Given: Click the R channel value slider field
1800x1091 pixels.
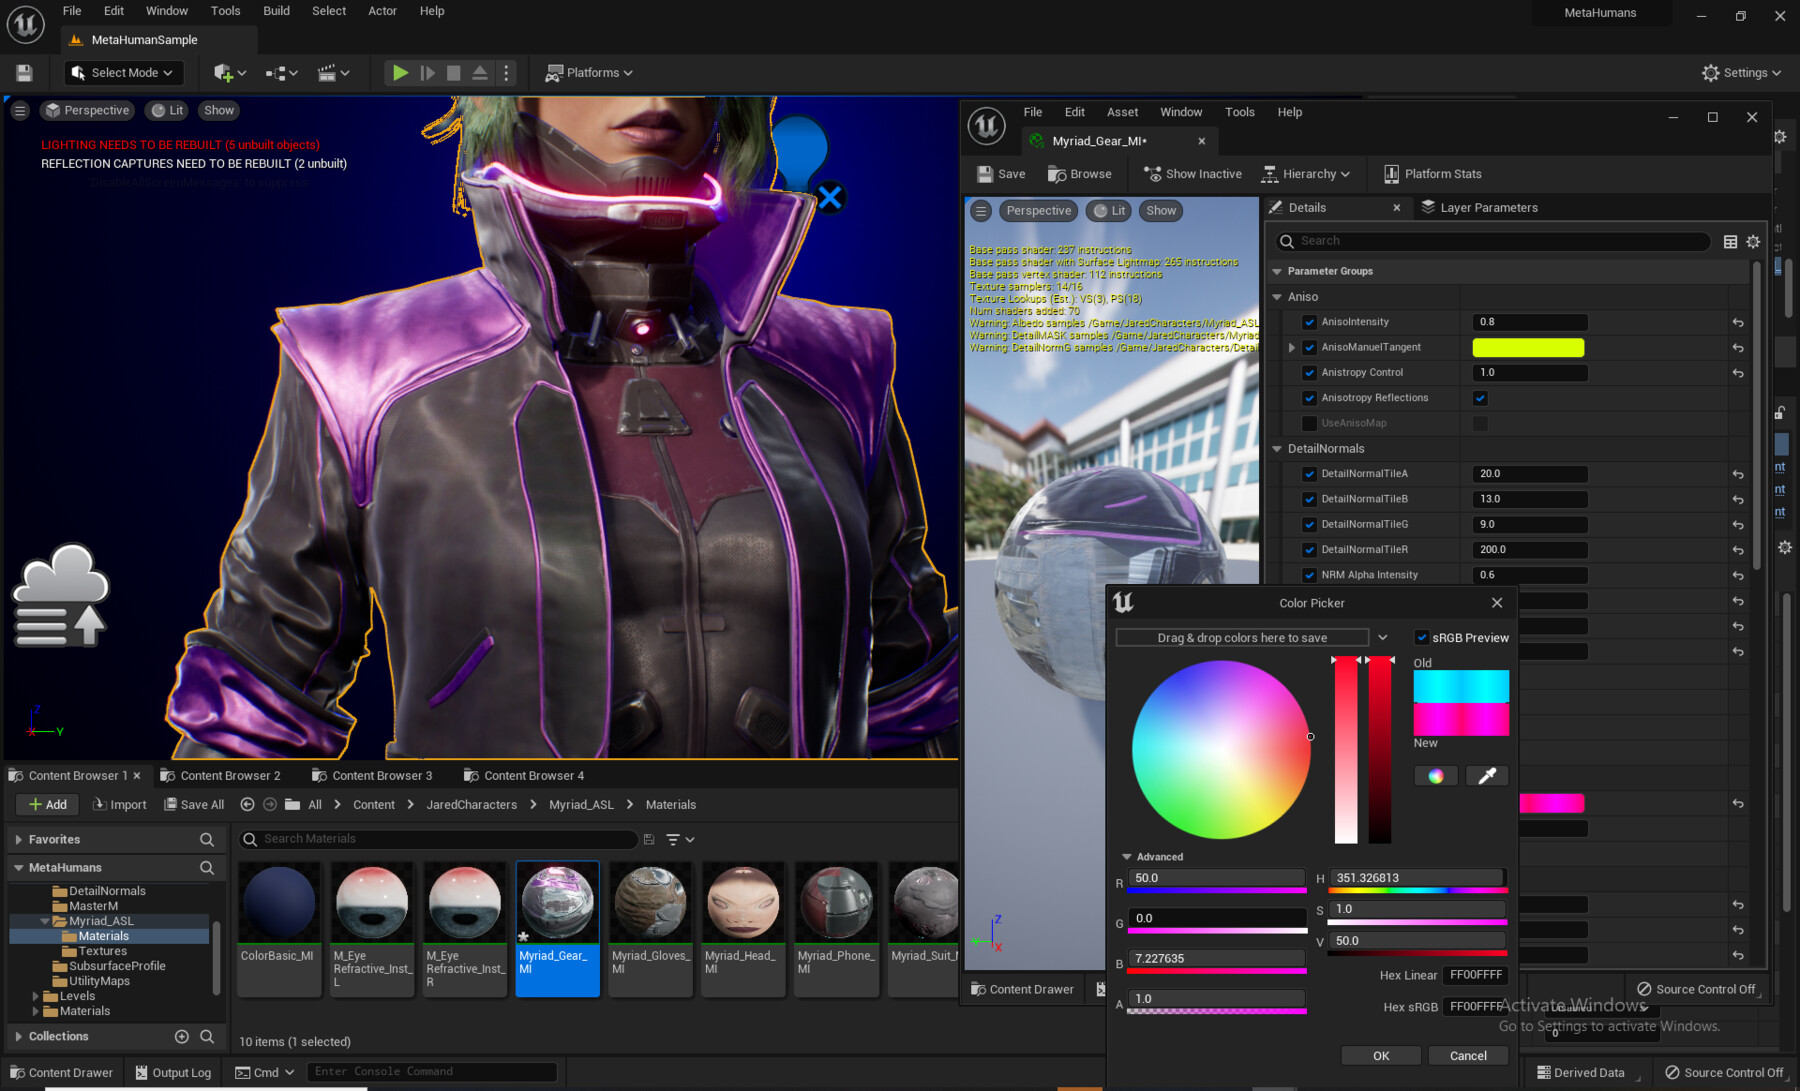Looking at the screenshot, I should (x=1216, y=879).
